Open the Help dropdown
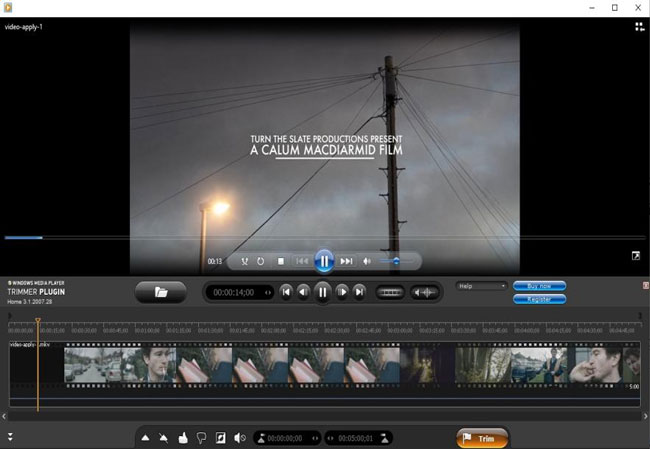650x449 pixels. click(x=482, y=286)
